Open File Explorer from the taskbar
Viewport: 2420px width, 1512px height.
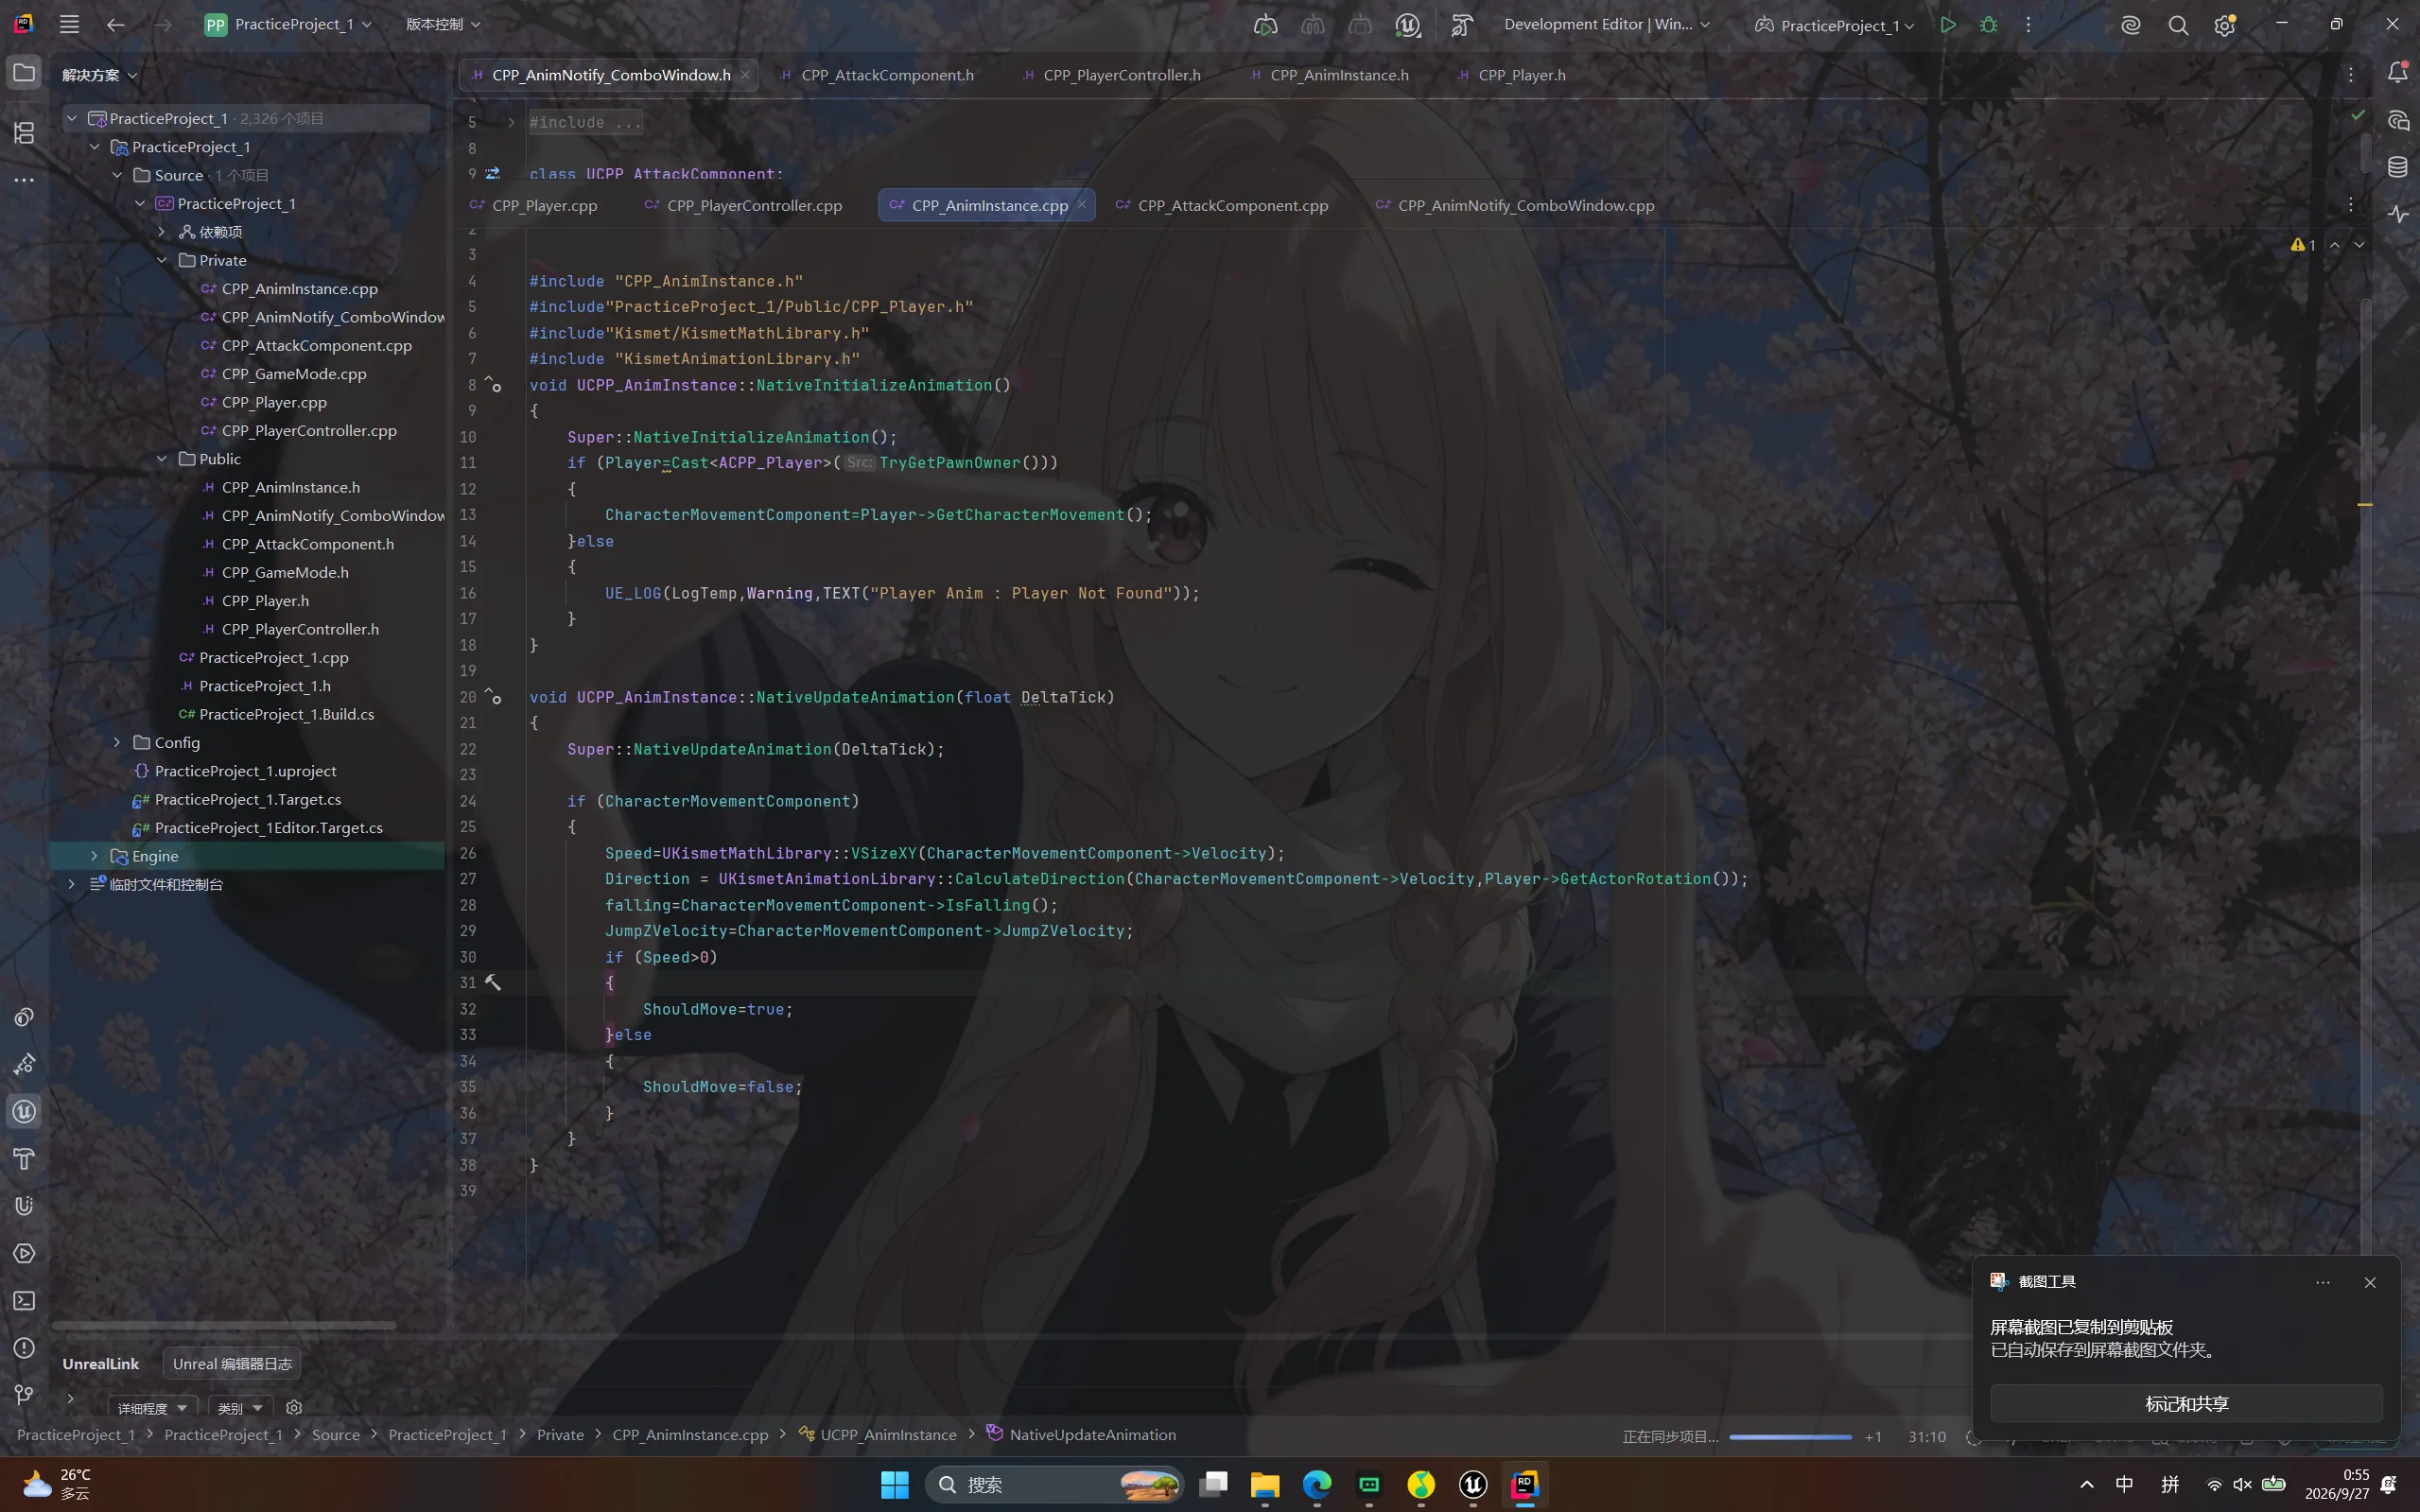coord(1265,1484)
